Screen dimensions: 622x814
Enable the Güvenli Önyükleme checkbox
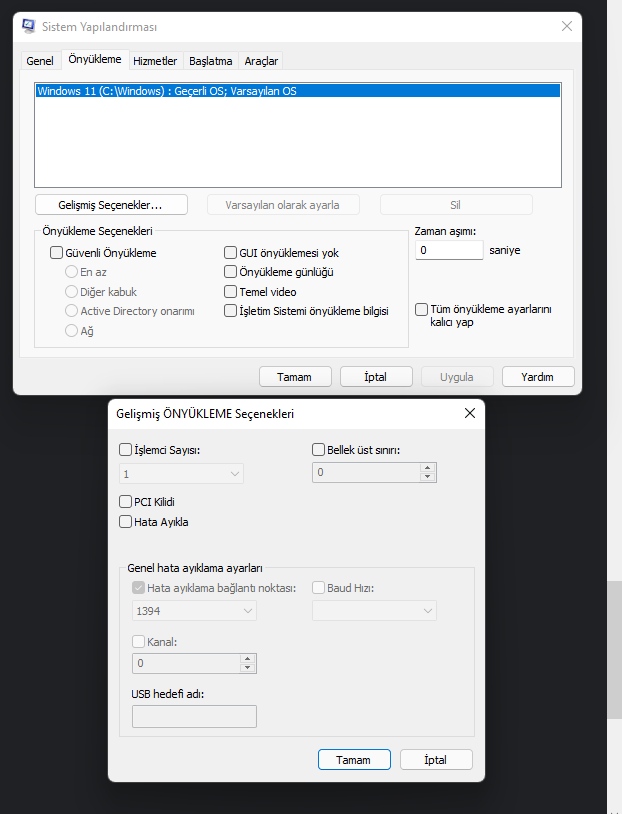[x=56, y=253]
